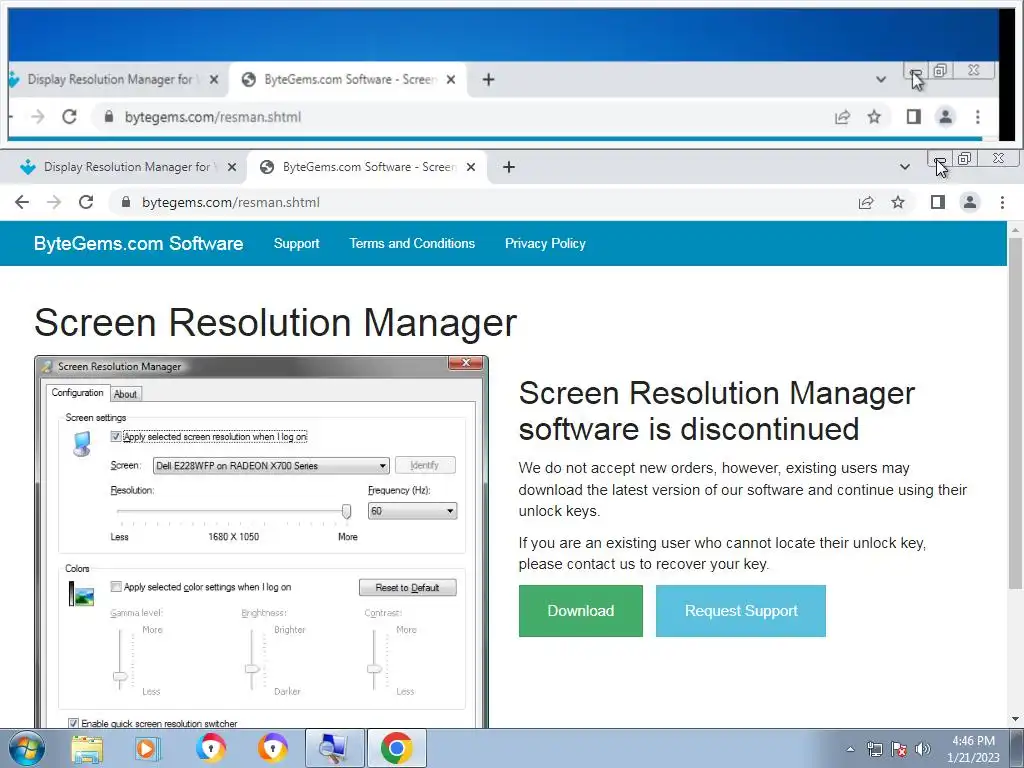Go to ByteGems.com Software home link
1024x768 pixels.
(x=138, y=244)
